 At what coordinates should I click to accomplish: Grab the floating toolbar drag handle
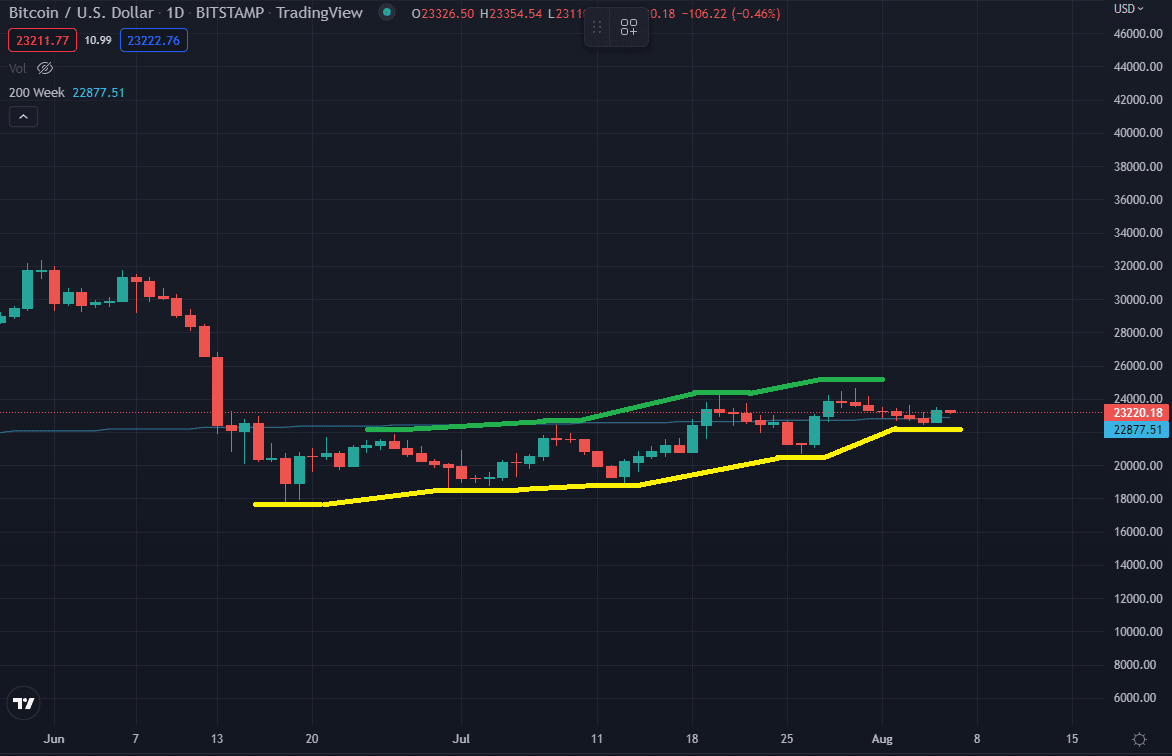[x=596, y=28]
